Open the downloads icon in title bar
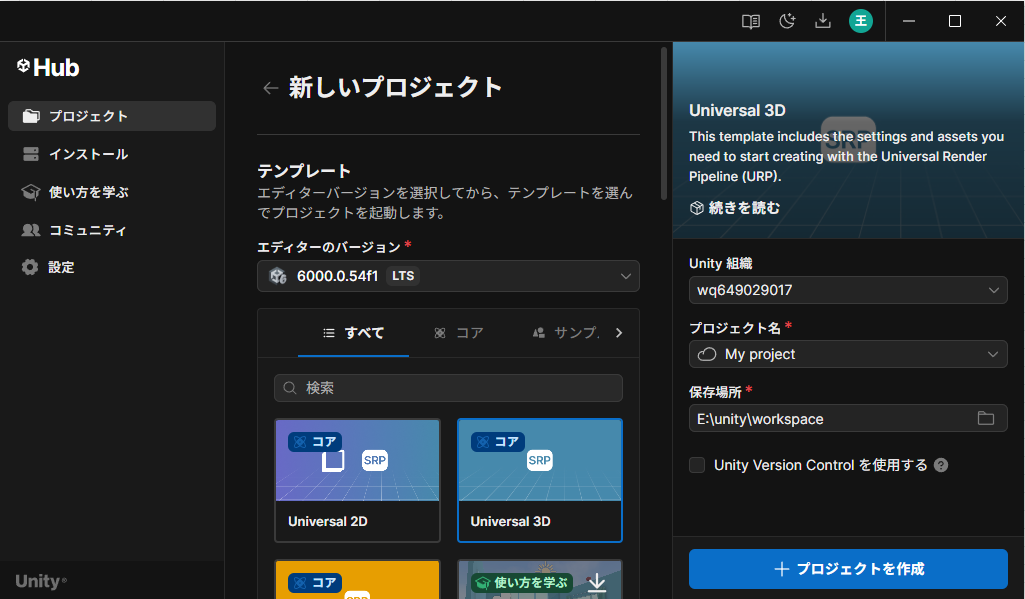 point(823,22)
